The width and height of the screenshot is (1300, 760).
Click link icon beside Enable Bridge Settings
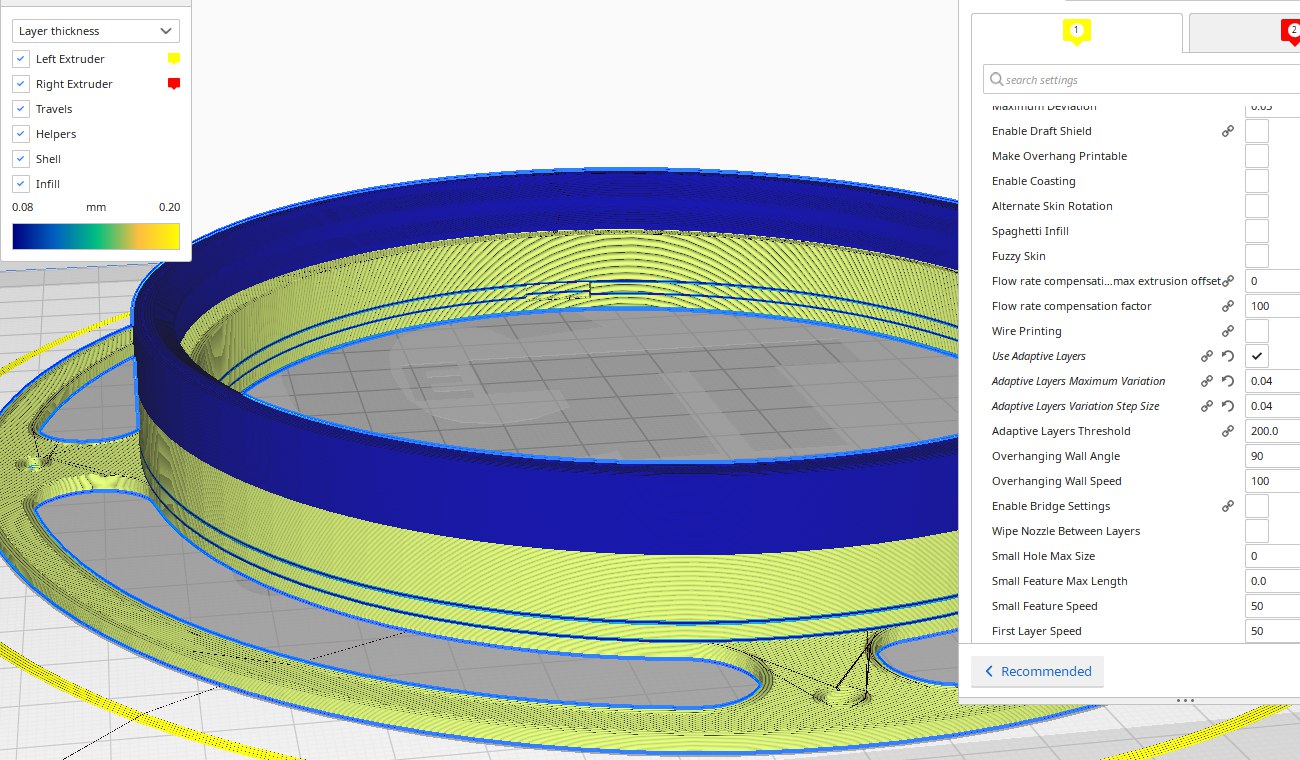click(x=1228, y=506)
